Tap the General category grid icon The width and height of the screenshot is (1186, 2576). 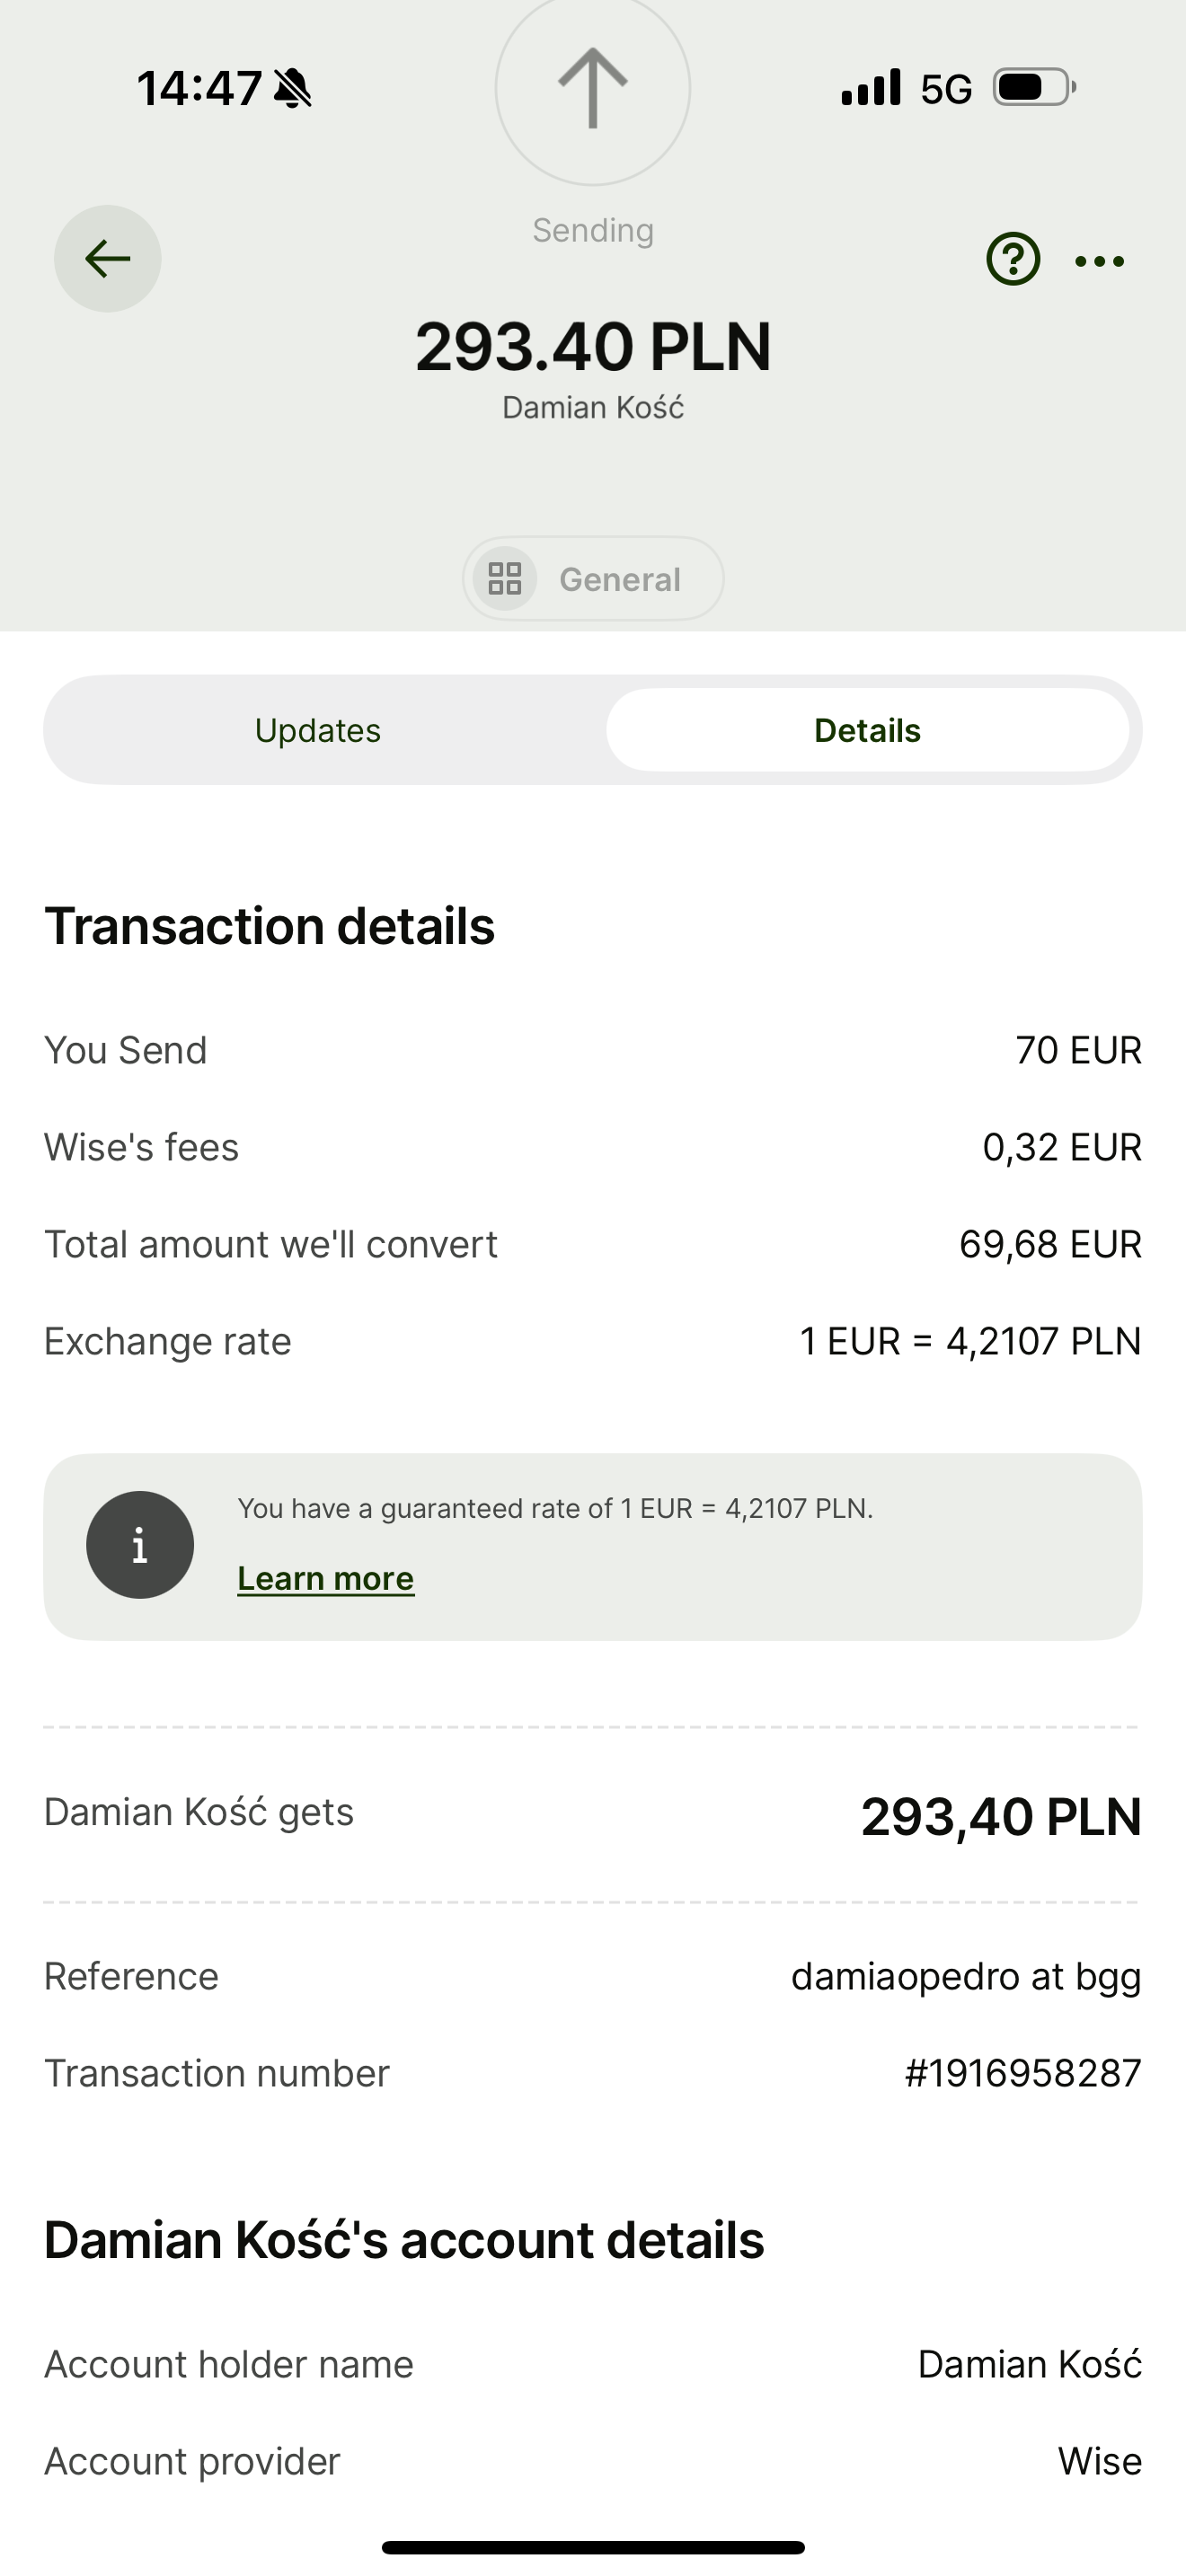click(x=505, y=579)
